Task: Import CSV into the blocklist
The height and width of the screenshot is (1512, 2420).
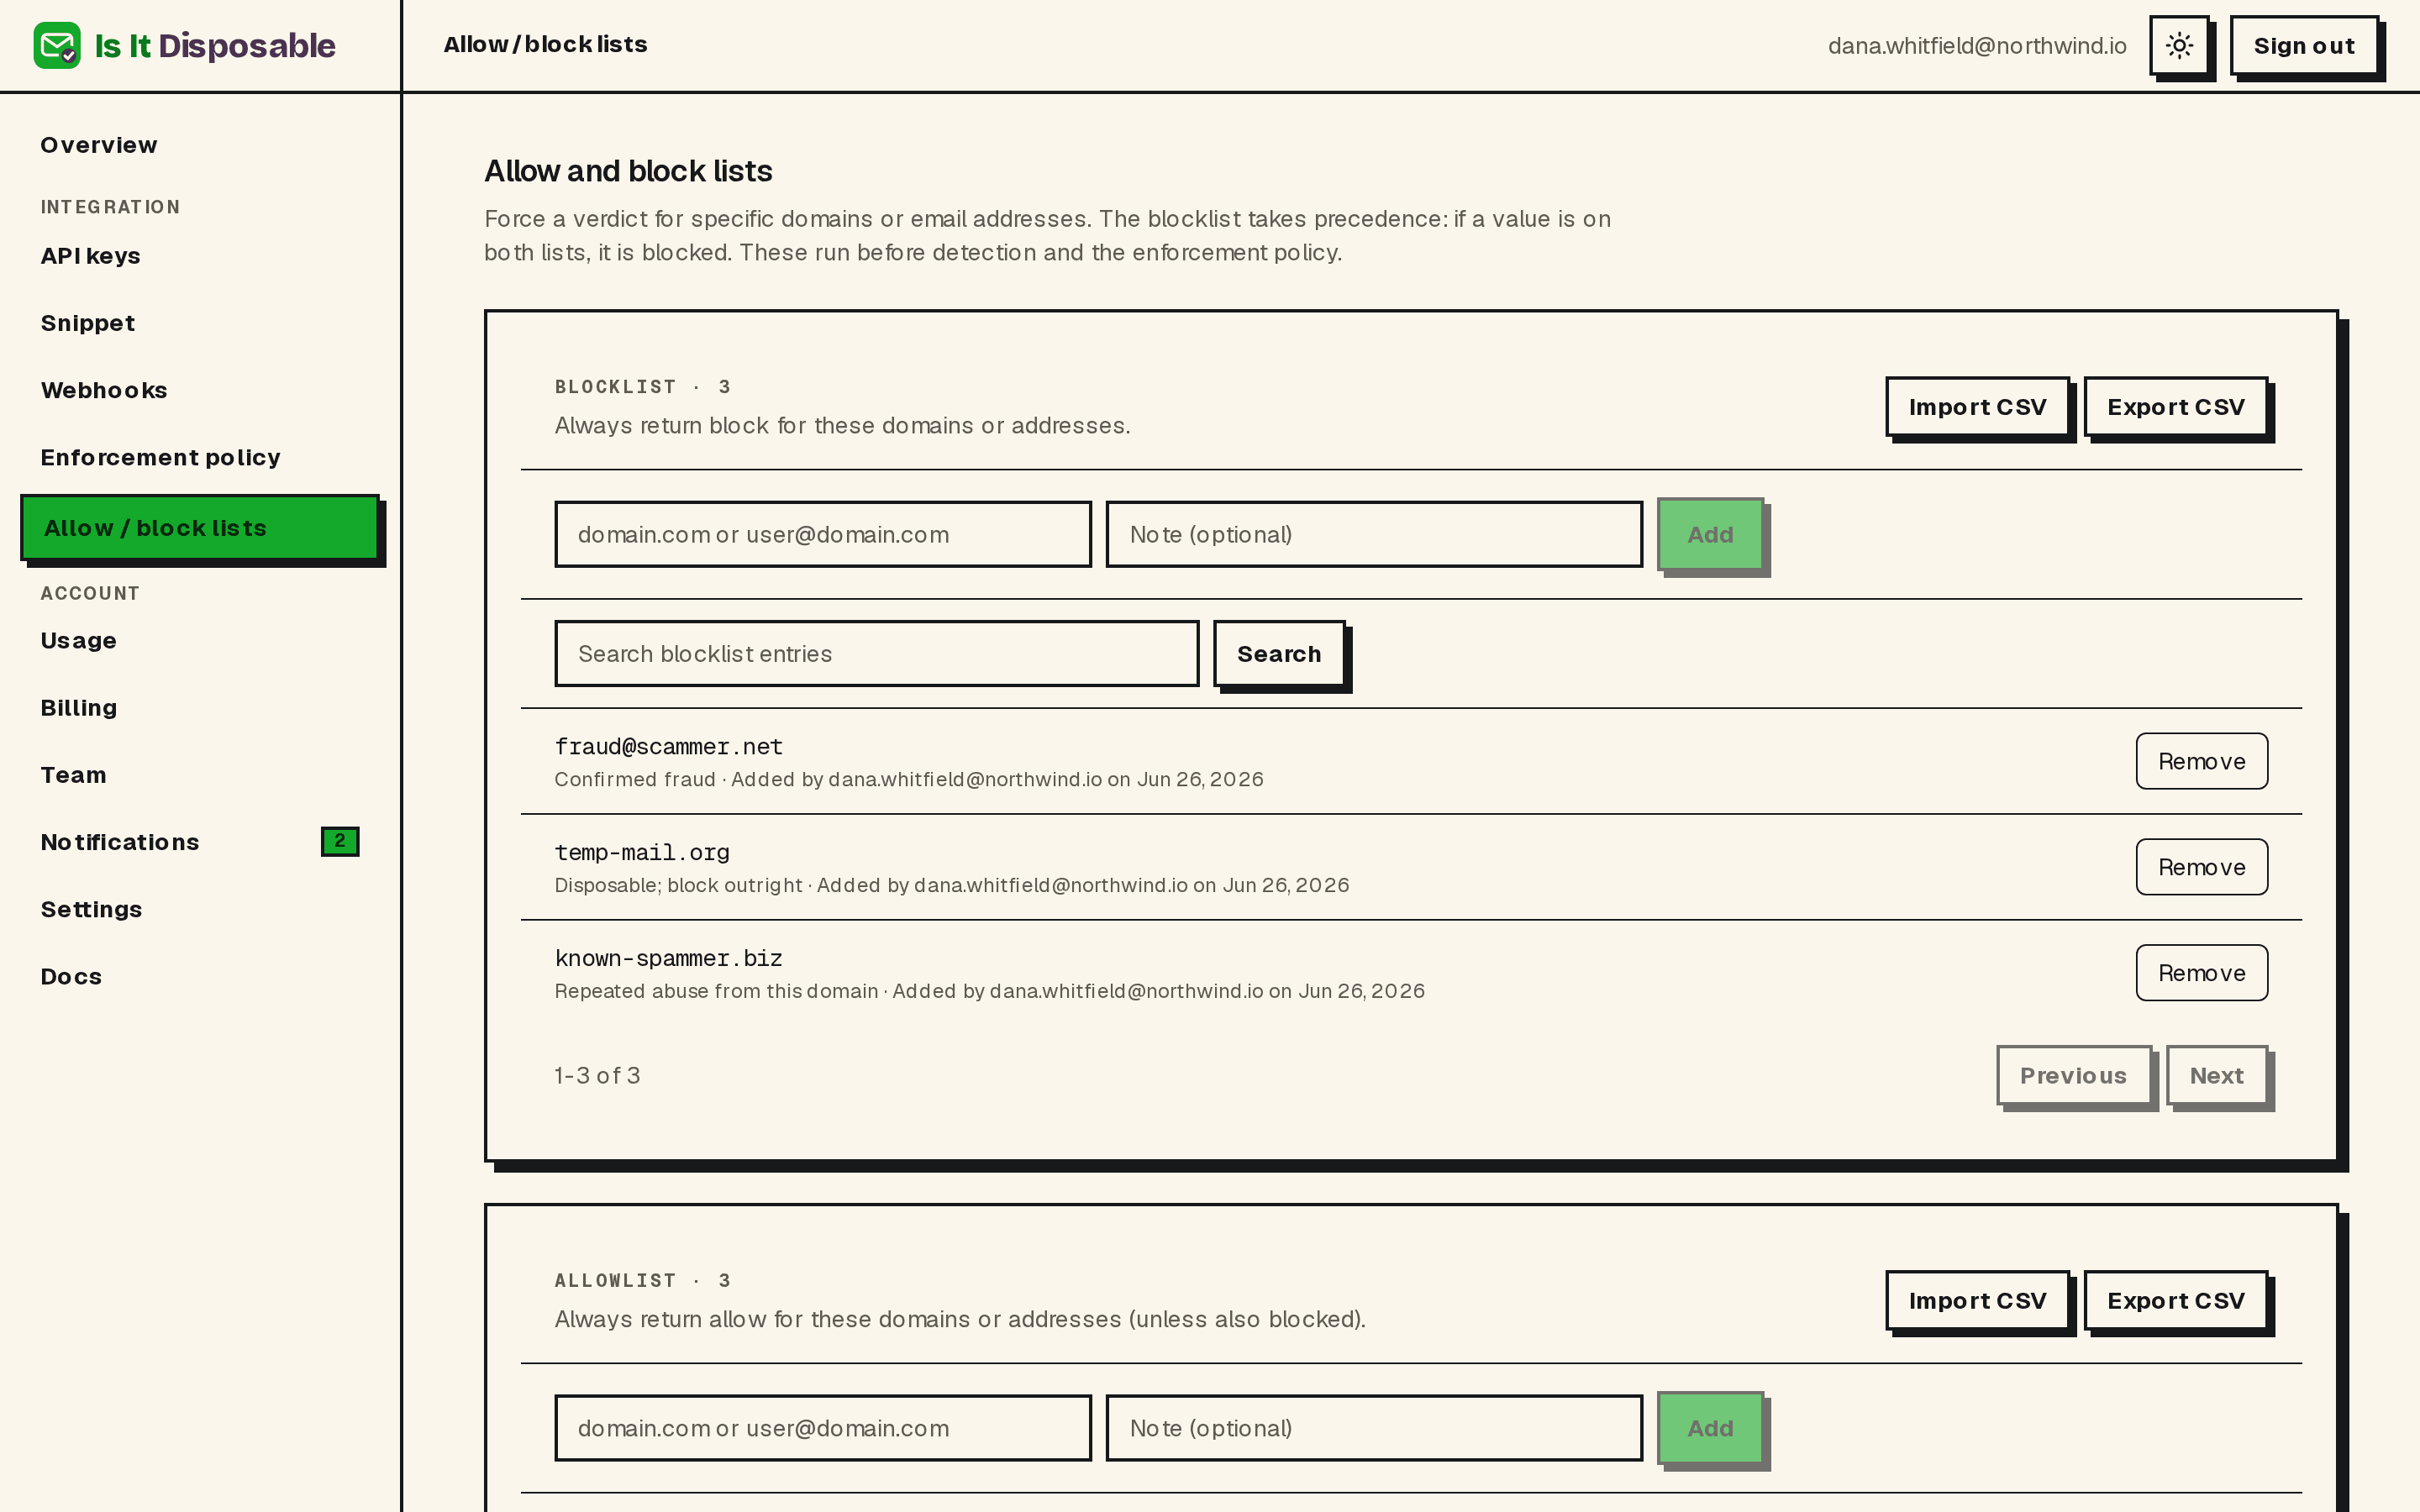Action: click(1977, 407)
